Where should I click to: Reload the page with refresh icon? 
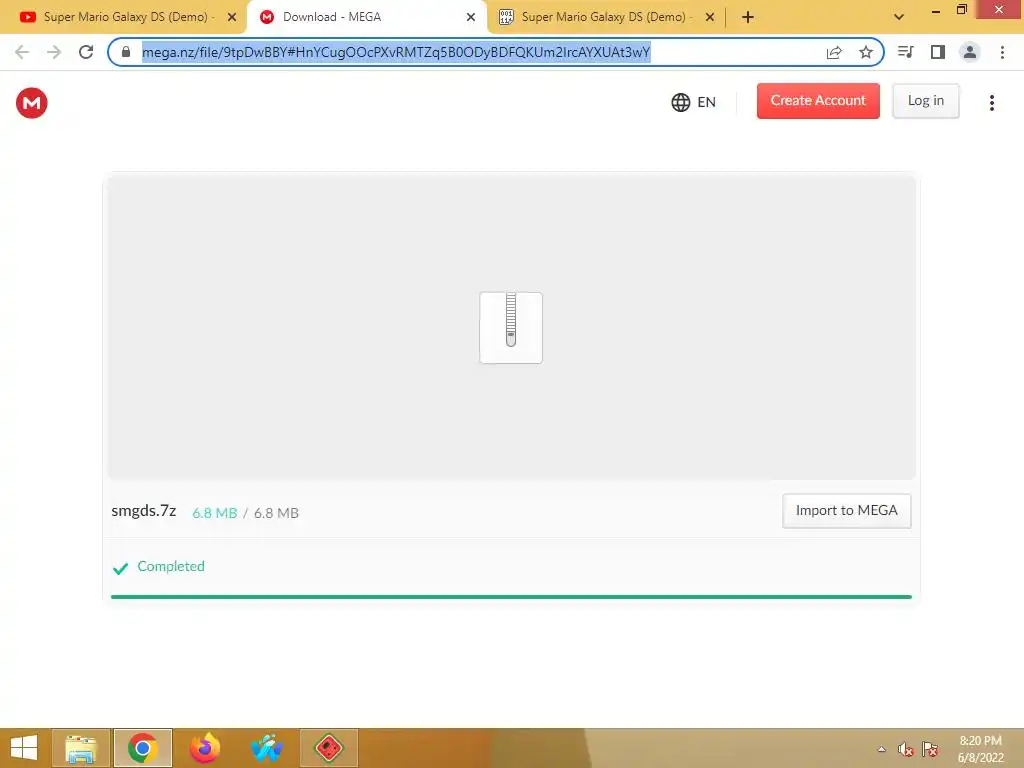coord(86,52)
